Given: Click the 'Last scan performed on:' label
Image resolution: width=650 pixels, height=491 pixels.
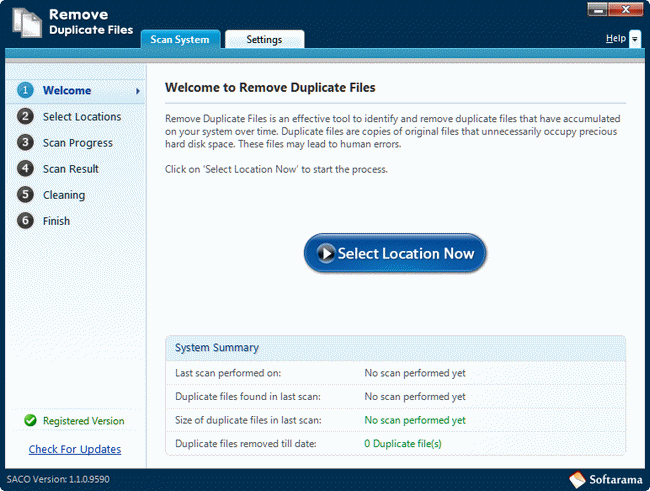Looking at the screenshot, I should [x=228, y=373].
